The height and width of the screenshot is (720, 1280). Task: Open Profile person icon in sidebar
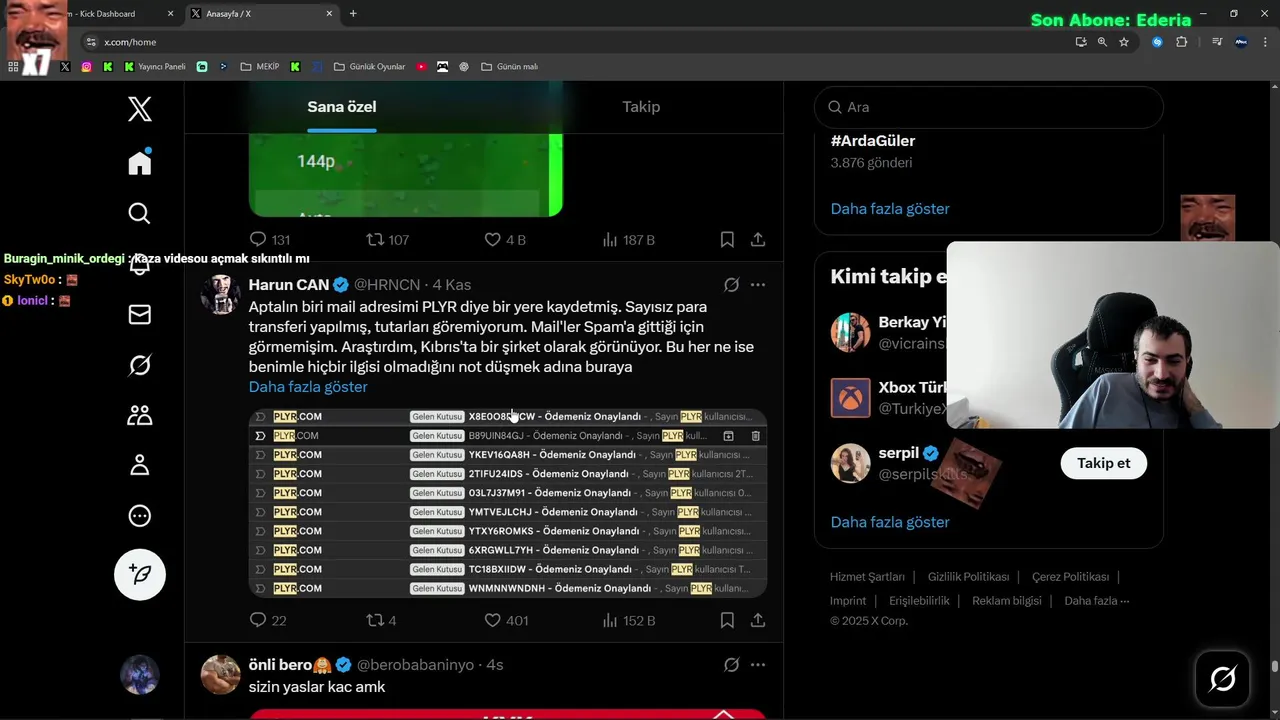tap(140, 465)
